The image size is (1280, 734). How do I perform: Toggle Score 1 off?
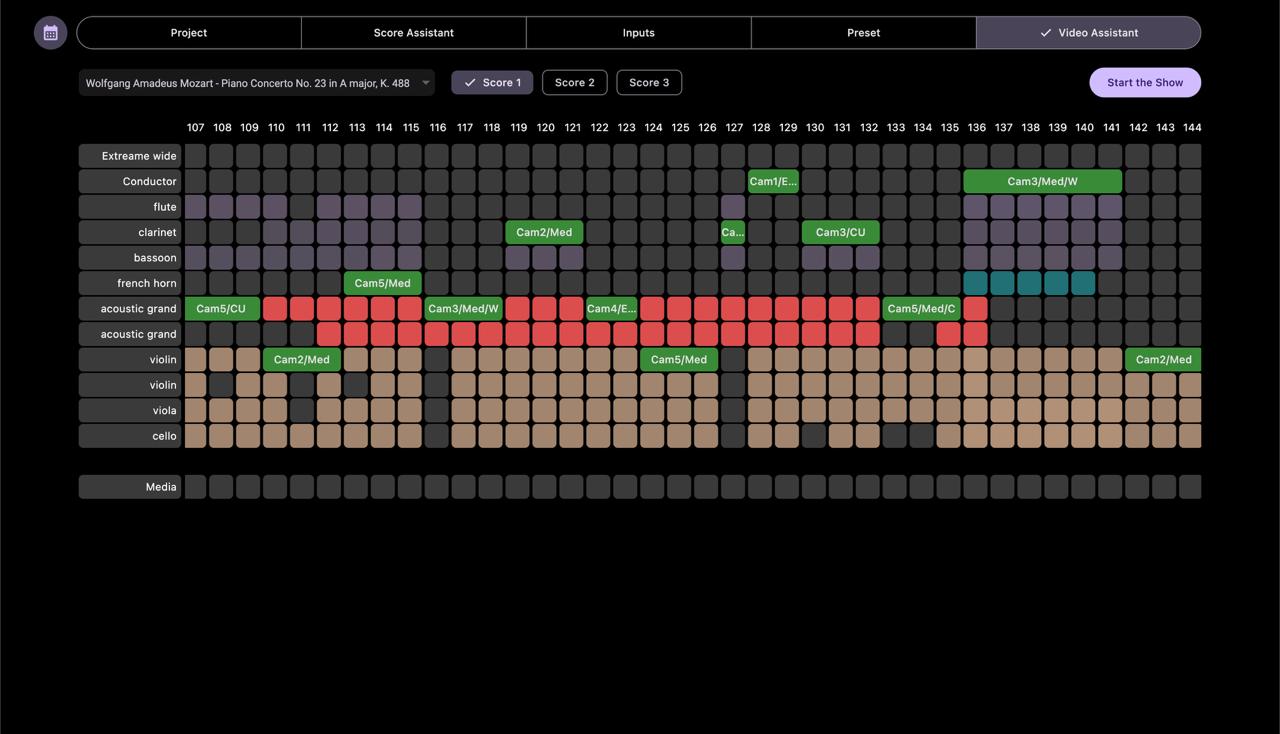tap(492, 82)
